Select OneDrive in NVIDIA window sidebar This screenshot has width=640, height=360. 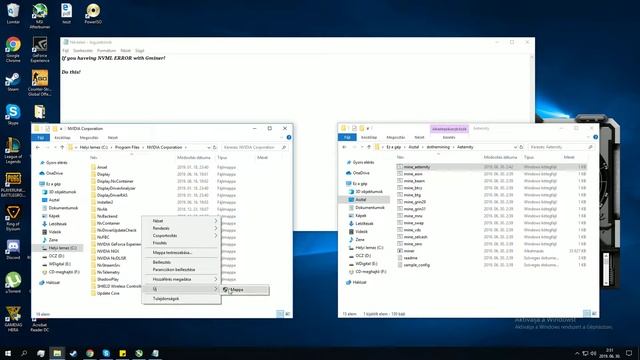(x=51, y=173)
